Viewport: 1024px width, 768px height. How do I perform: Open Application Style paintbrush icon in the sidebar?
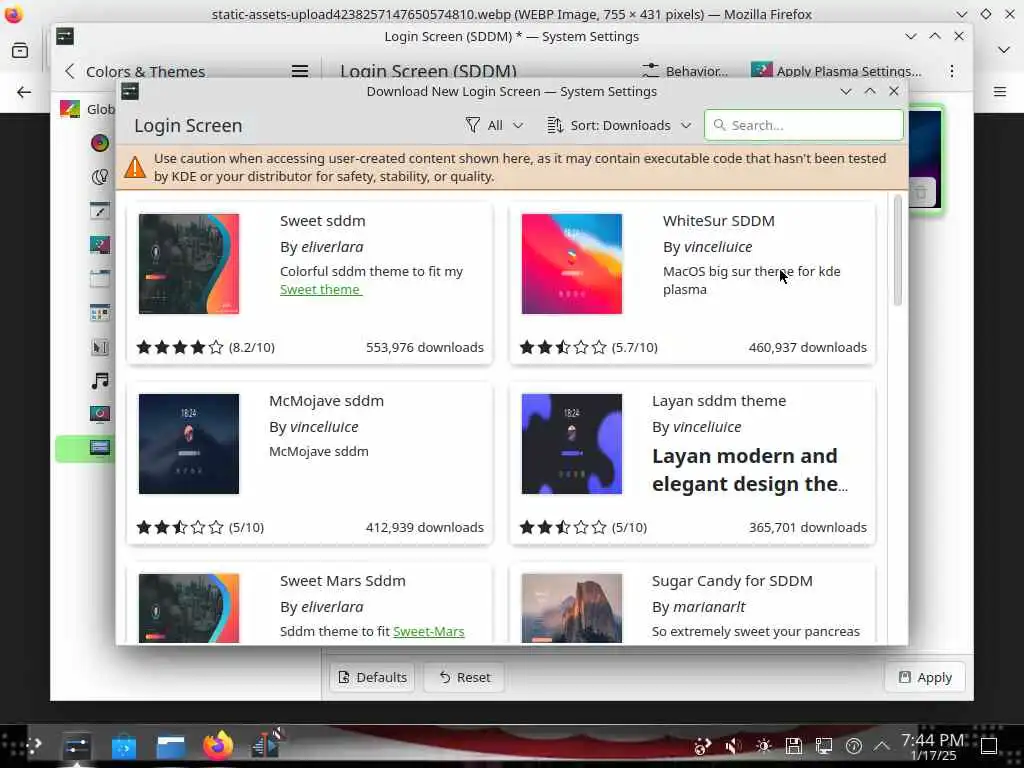click(x=100, y=210)
